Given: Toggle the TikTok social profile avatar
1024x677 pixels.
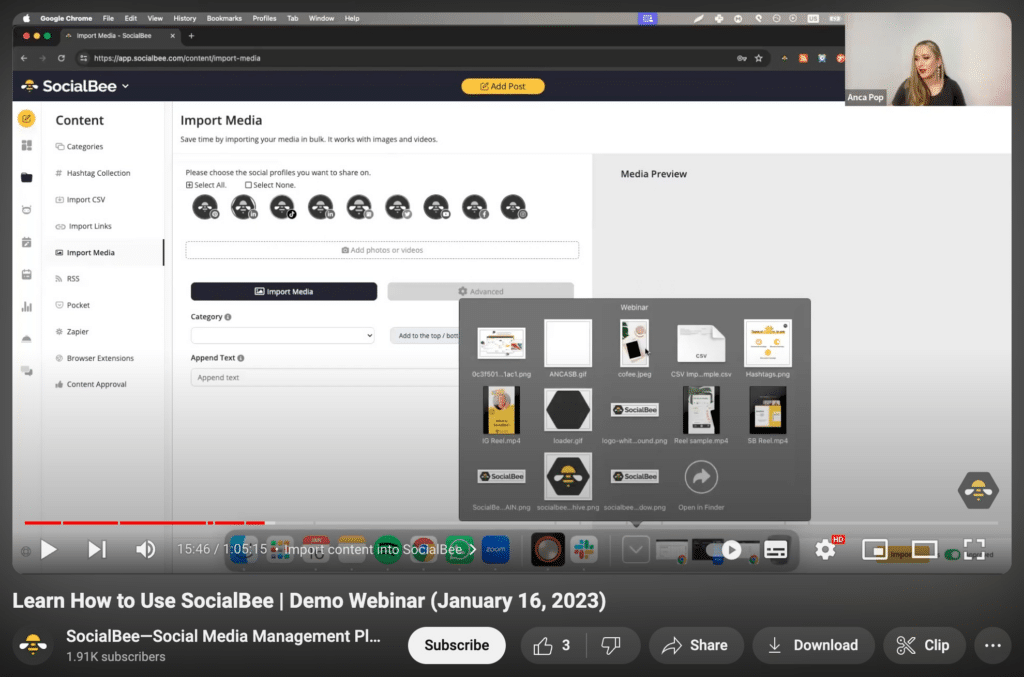Looking at the screenshot, I should [x=283, y=207].
